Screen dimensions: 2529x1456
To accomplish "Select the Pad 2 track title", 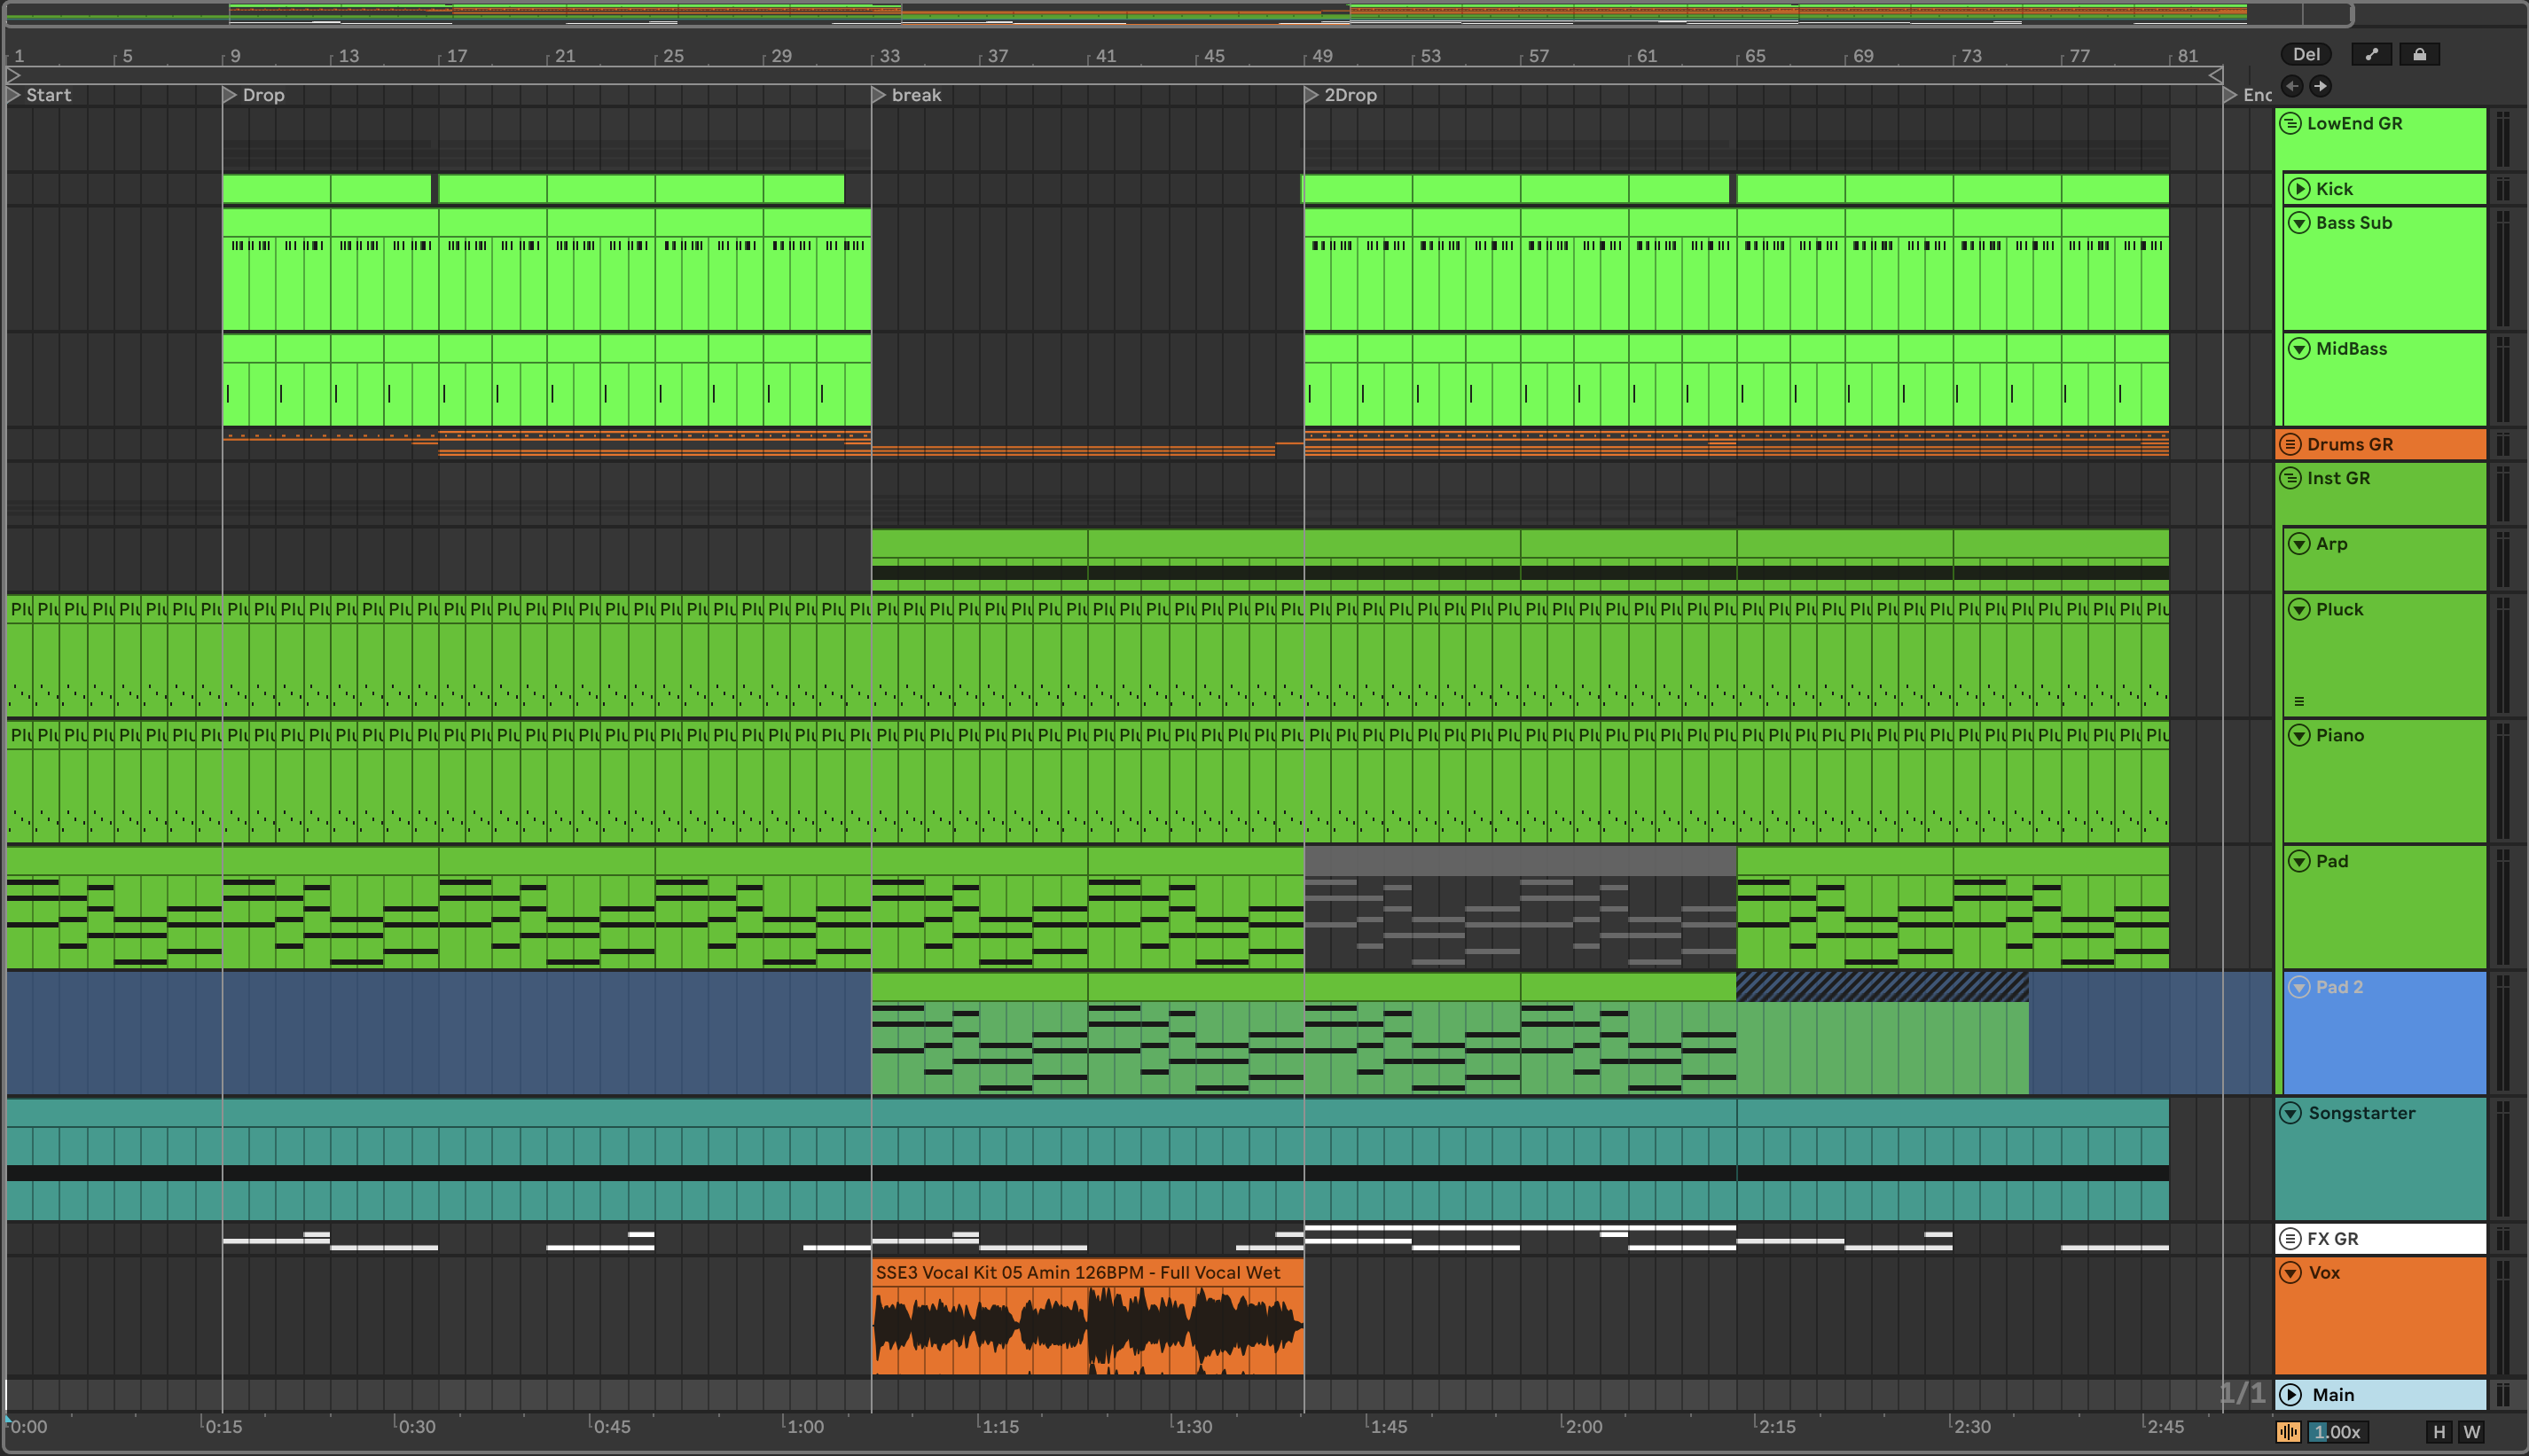I will 2339,987.
